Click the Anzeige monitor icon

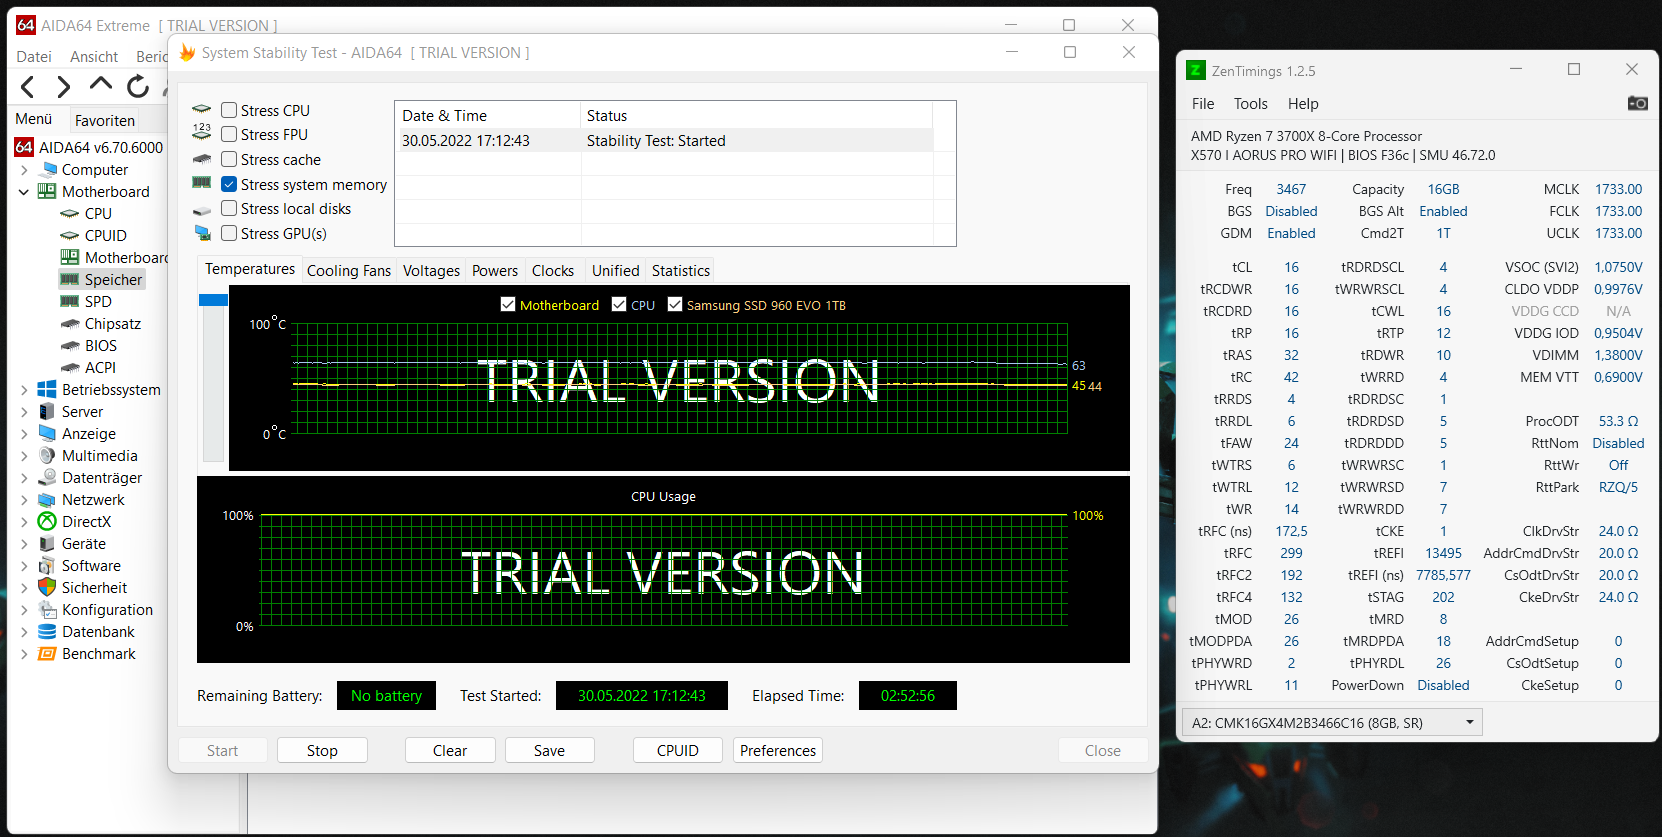[47, 433]
